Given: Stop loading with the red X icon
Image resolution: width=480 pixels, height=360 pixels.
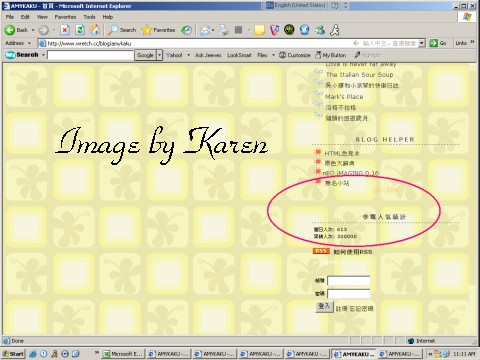Looking at the screenshot, I should coord(65,30).
